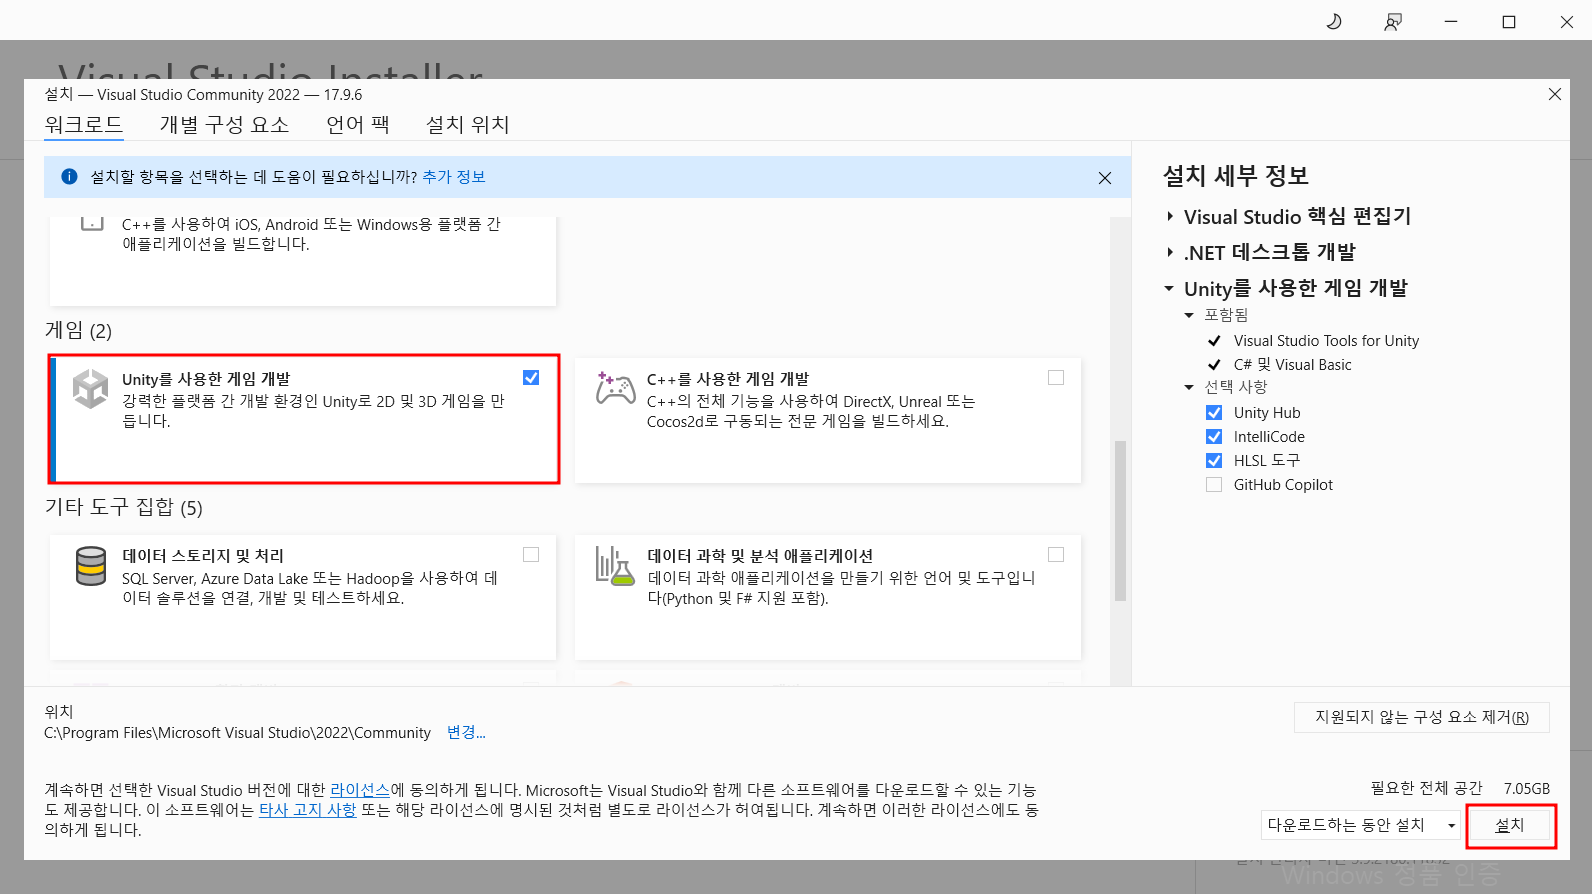Click the installation path text
1592x894 pixels.
[x=237, y=733]
